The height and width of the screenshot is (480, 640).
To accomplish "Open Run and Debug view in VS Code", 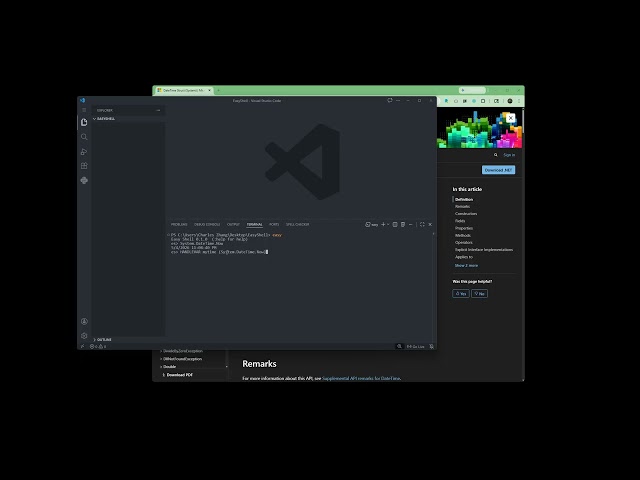I will [84, 151].
